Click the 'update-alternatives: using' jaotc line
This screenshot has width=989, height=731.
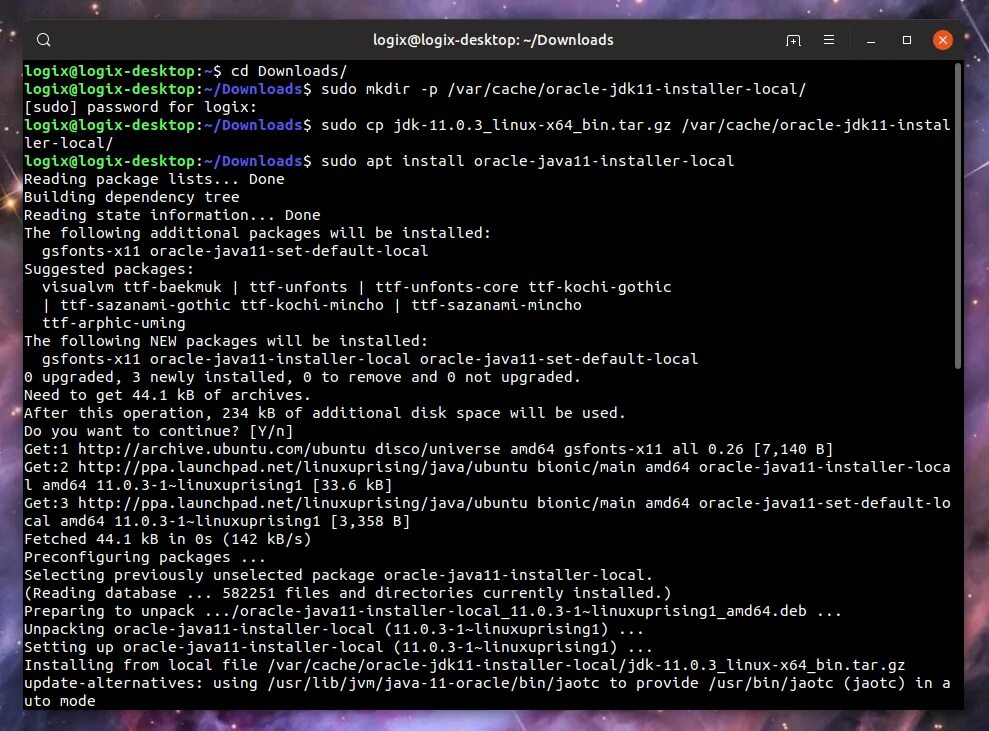point(487,692)
